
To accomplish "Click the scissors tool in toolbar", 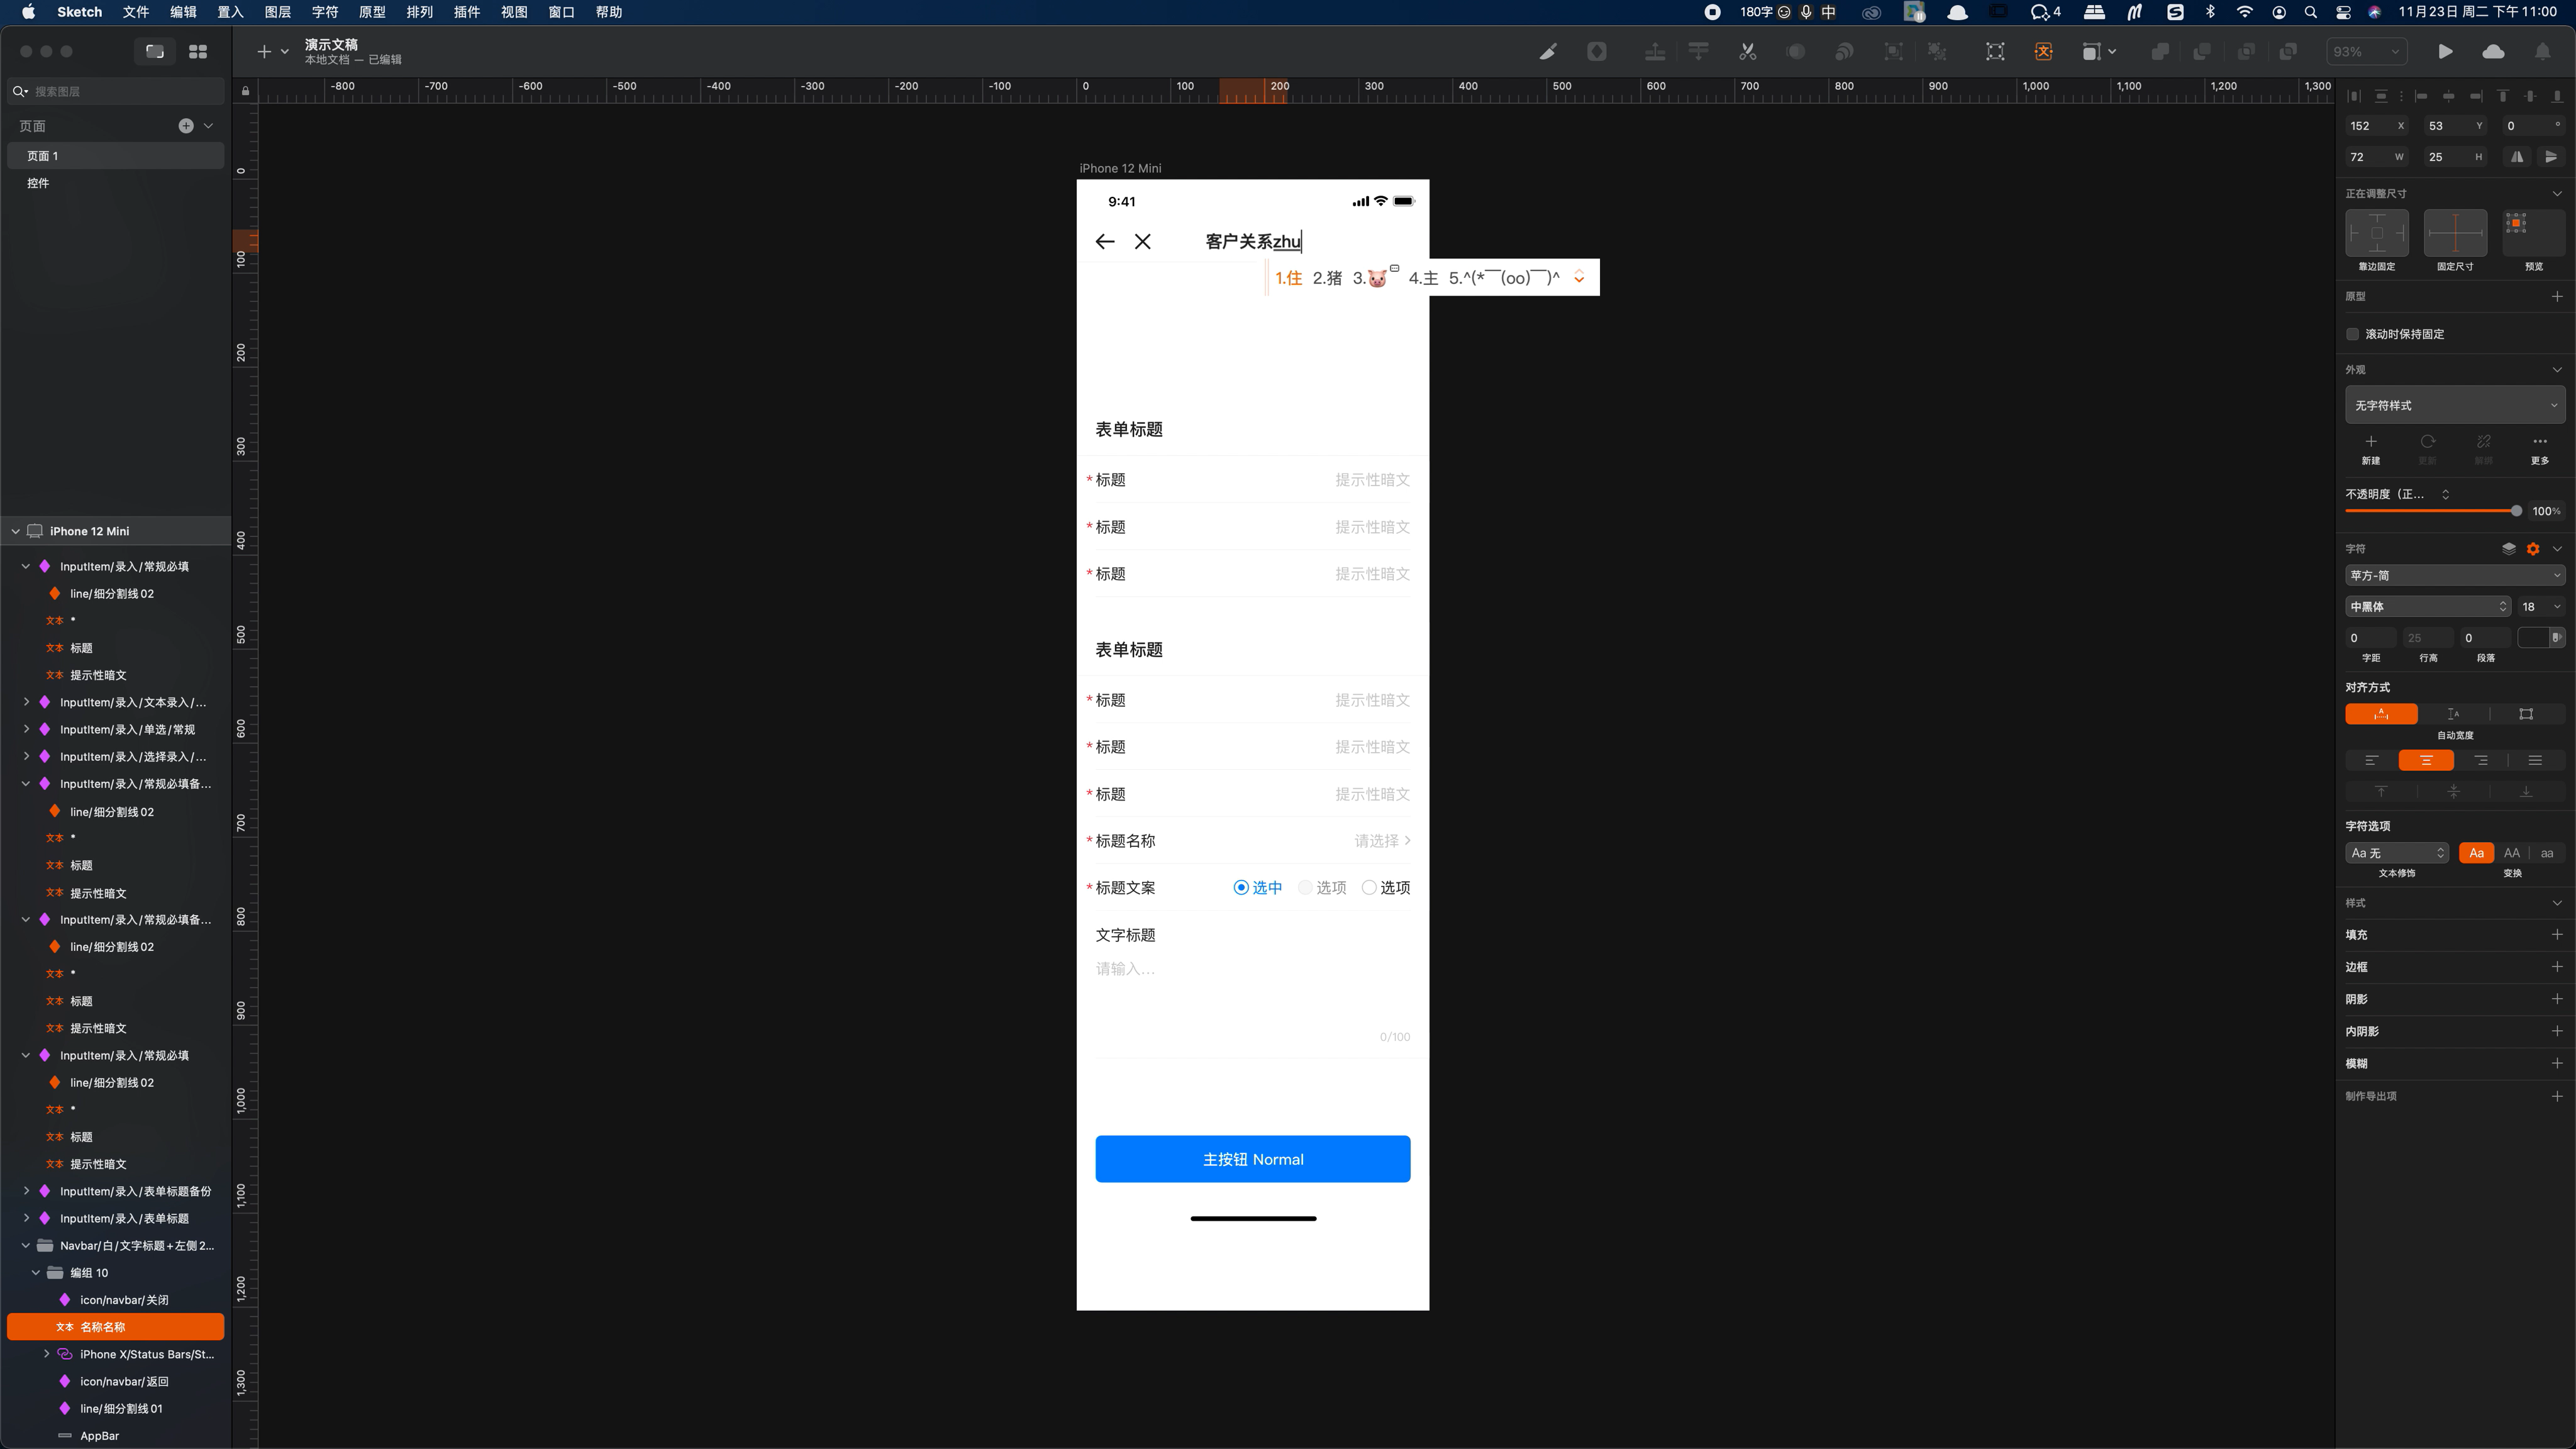I will 1747,51.
